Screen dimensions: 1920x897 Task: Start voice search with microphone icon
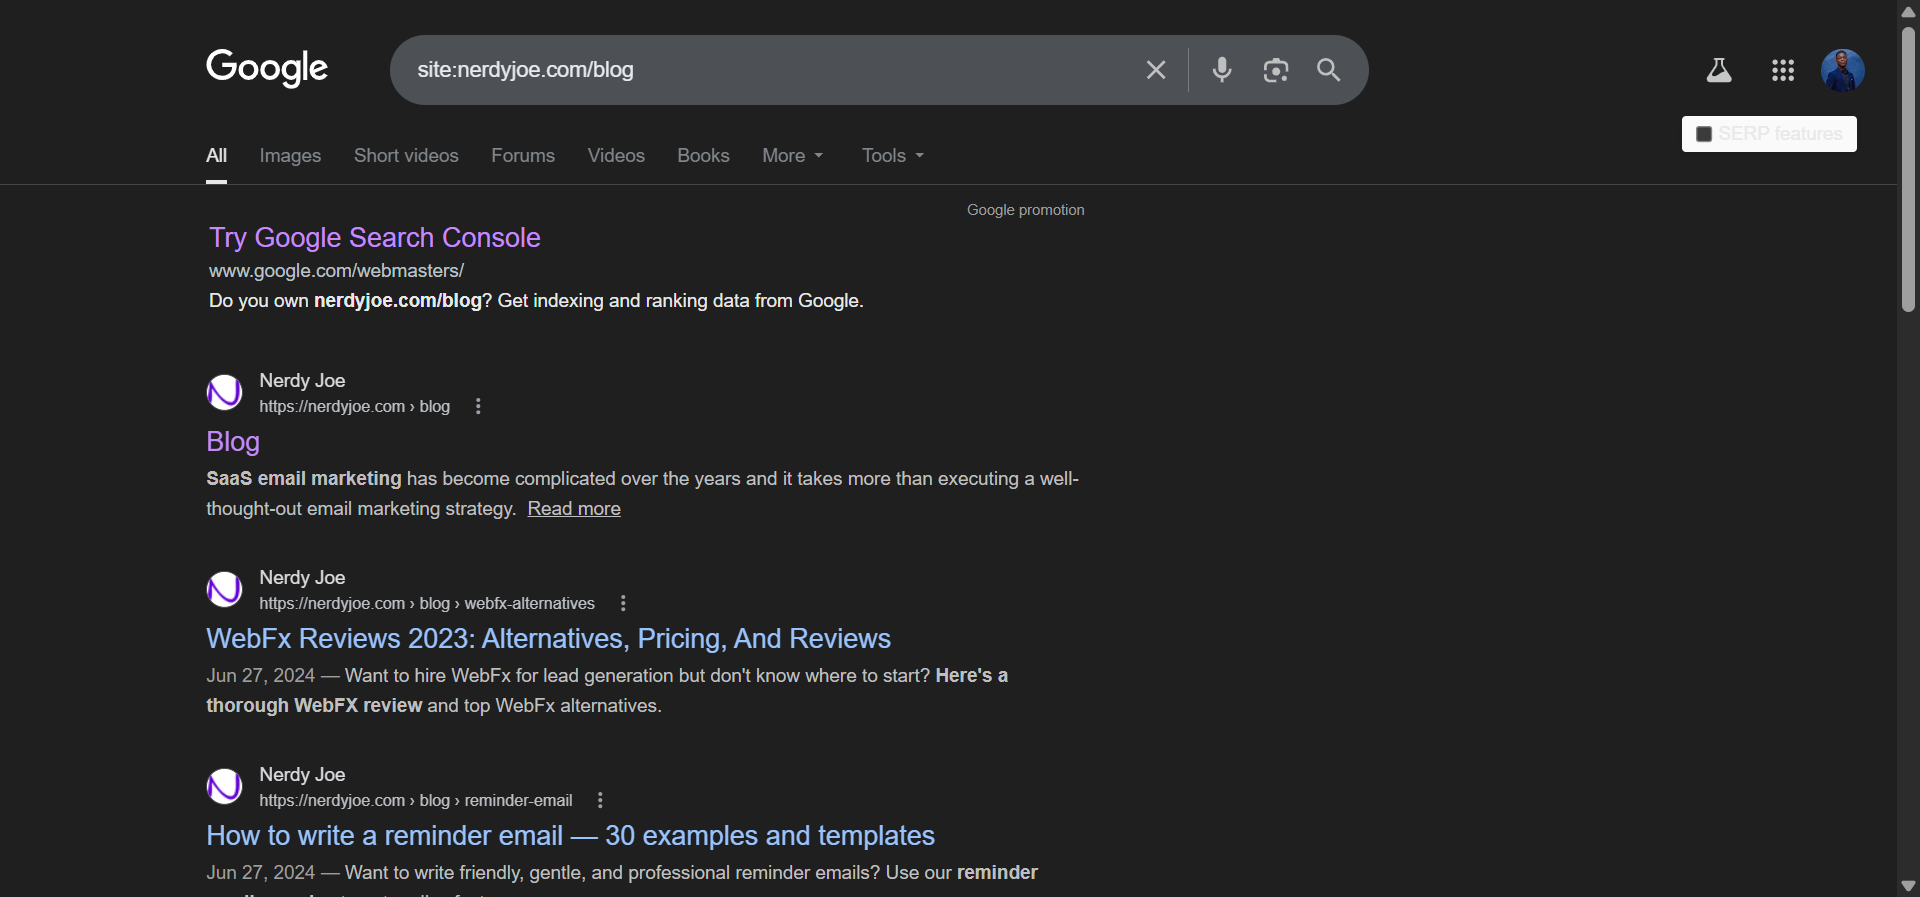pyautogui.click(x=1222, y=70)
